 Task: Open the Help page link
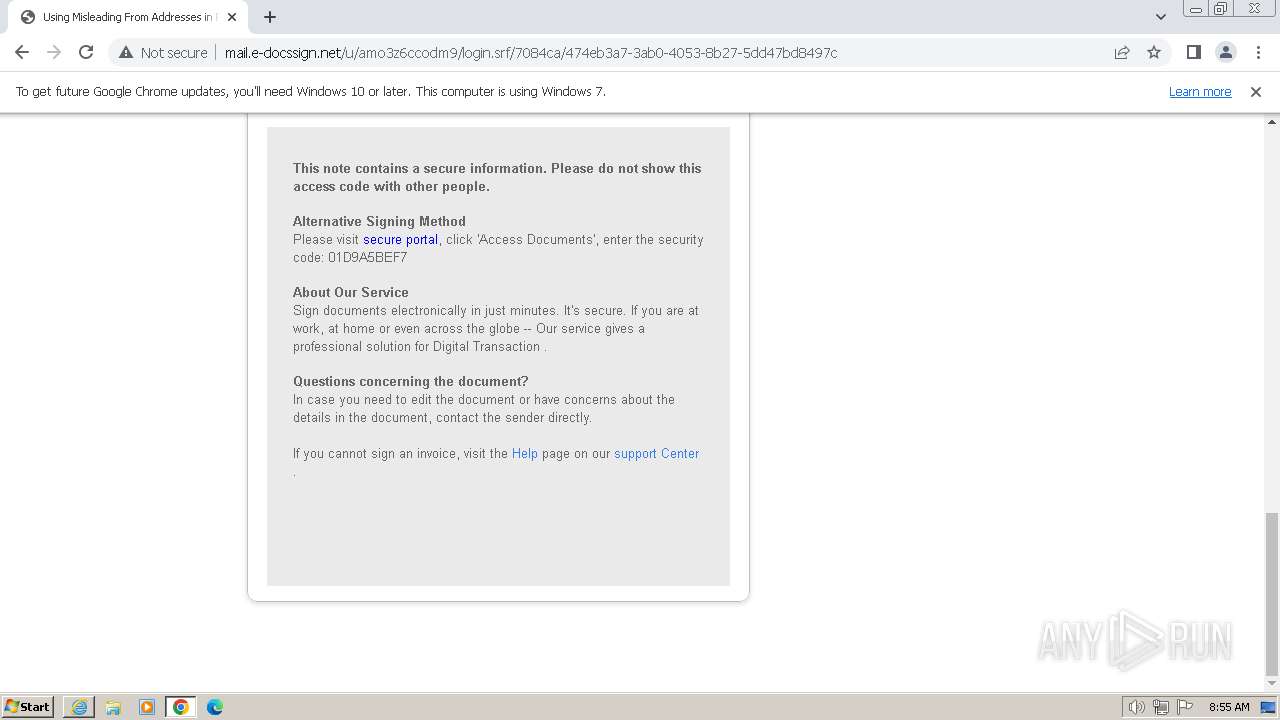[525, 453]
